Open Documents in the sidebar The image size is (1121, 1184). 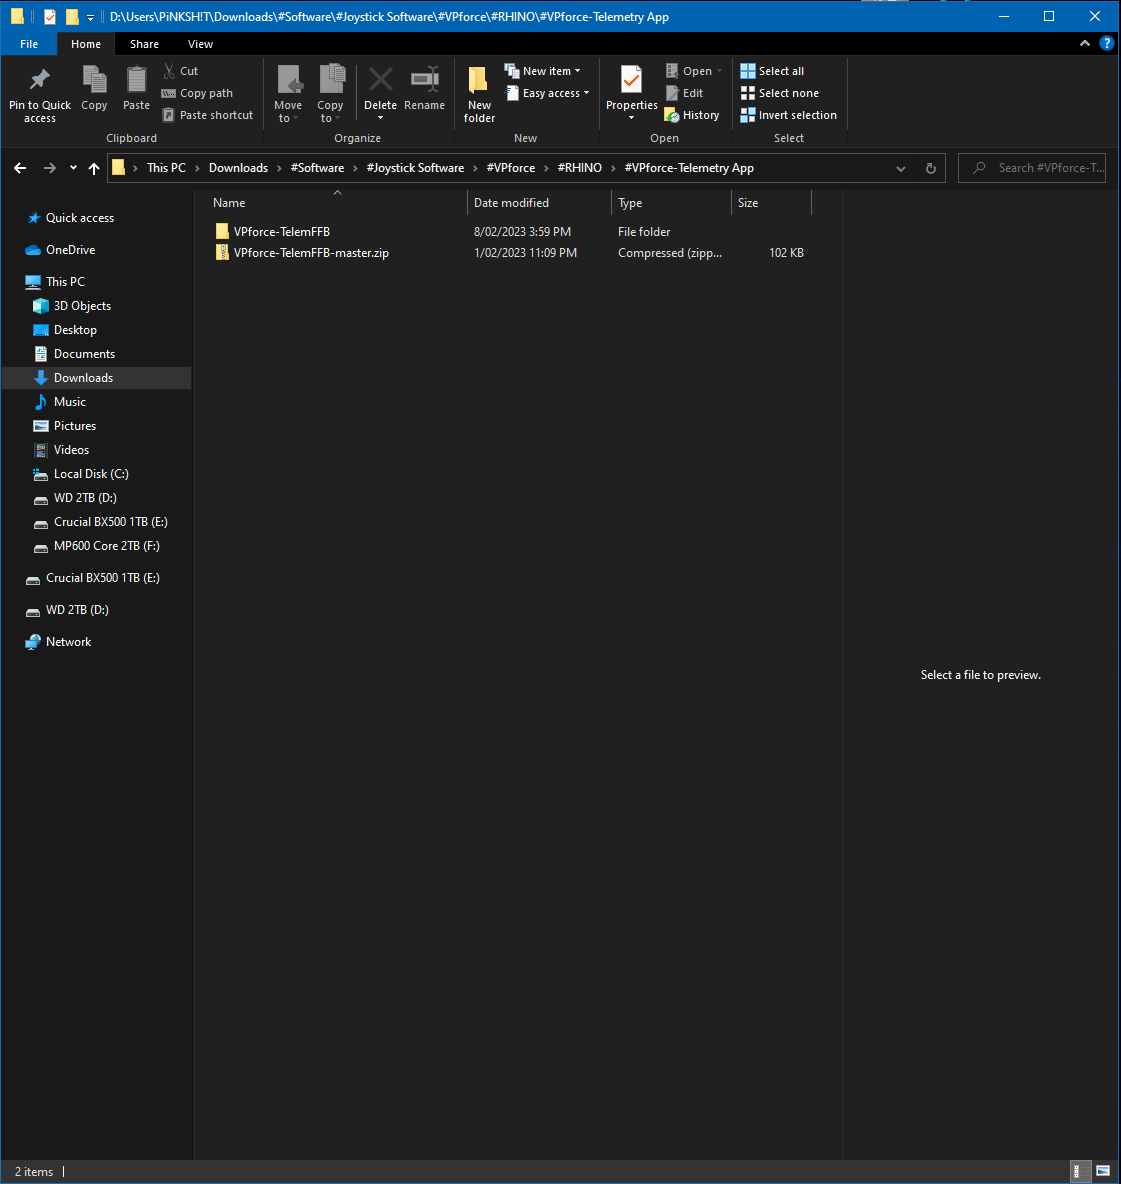pyautogui.click(x=84, y=353)
